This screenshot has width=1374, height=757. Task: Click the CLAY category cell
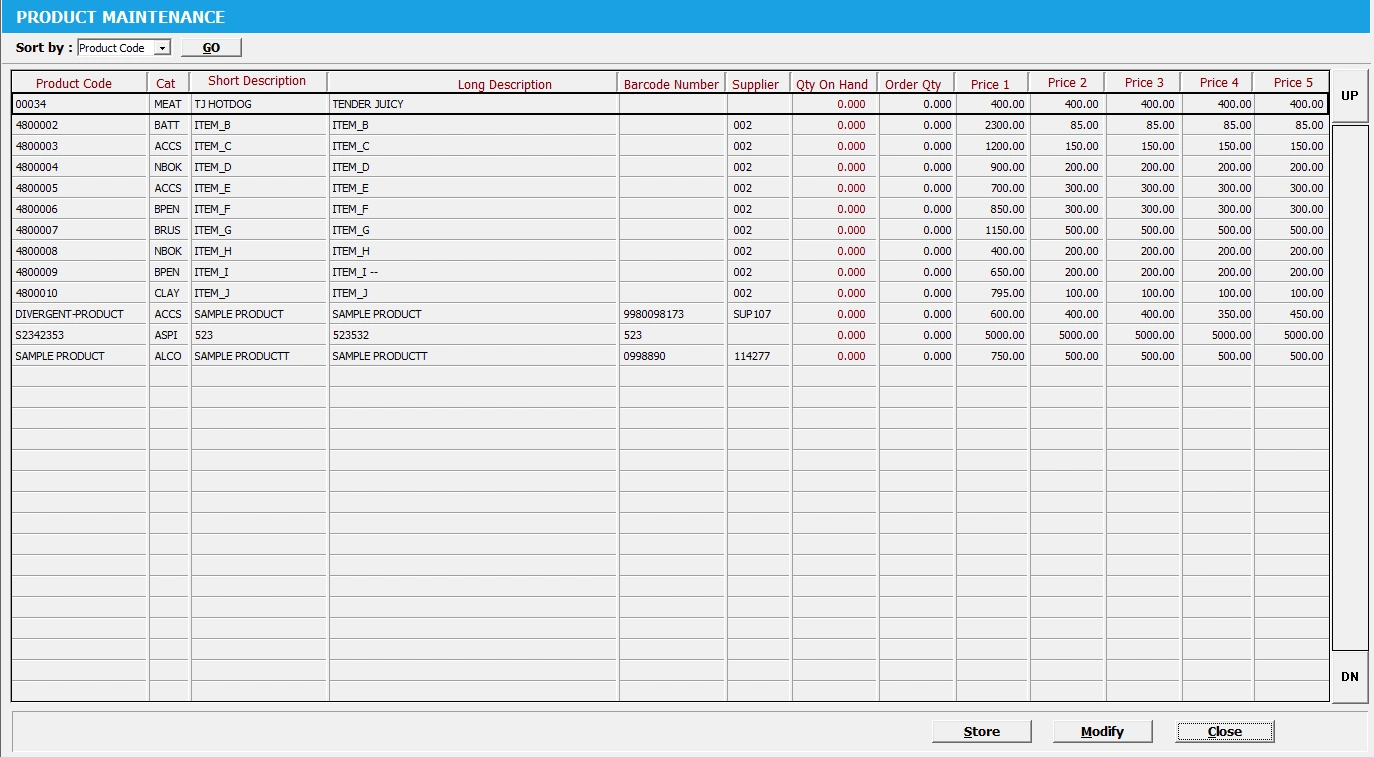(169, 293)
